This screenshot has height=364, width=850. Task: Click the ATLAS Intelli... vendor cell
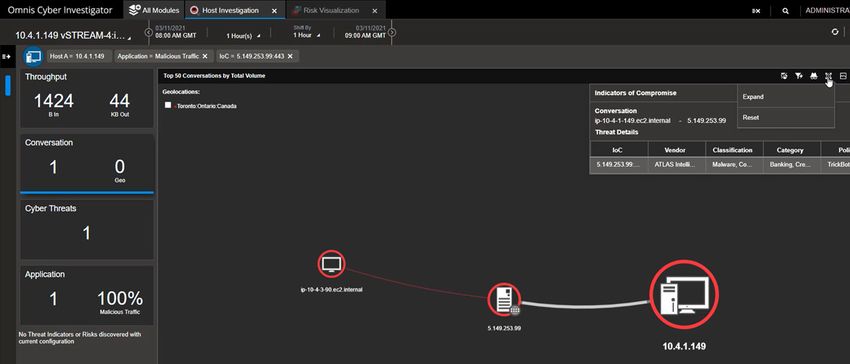click(677, 165)
